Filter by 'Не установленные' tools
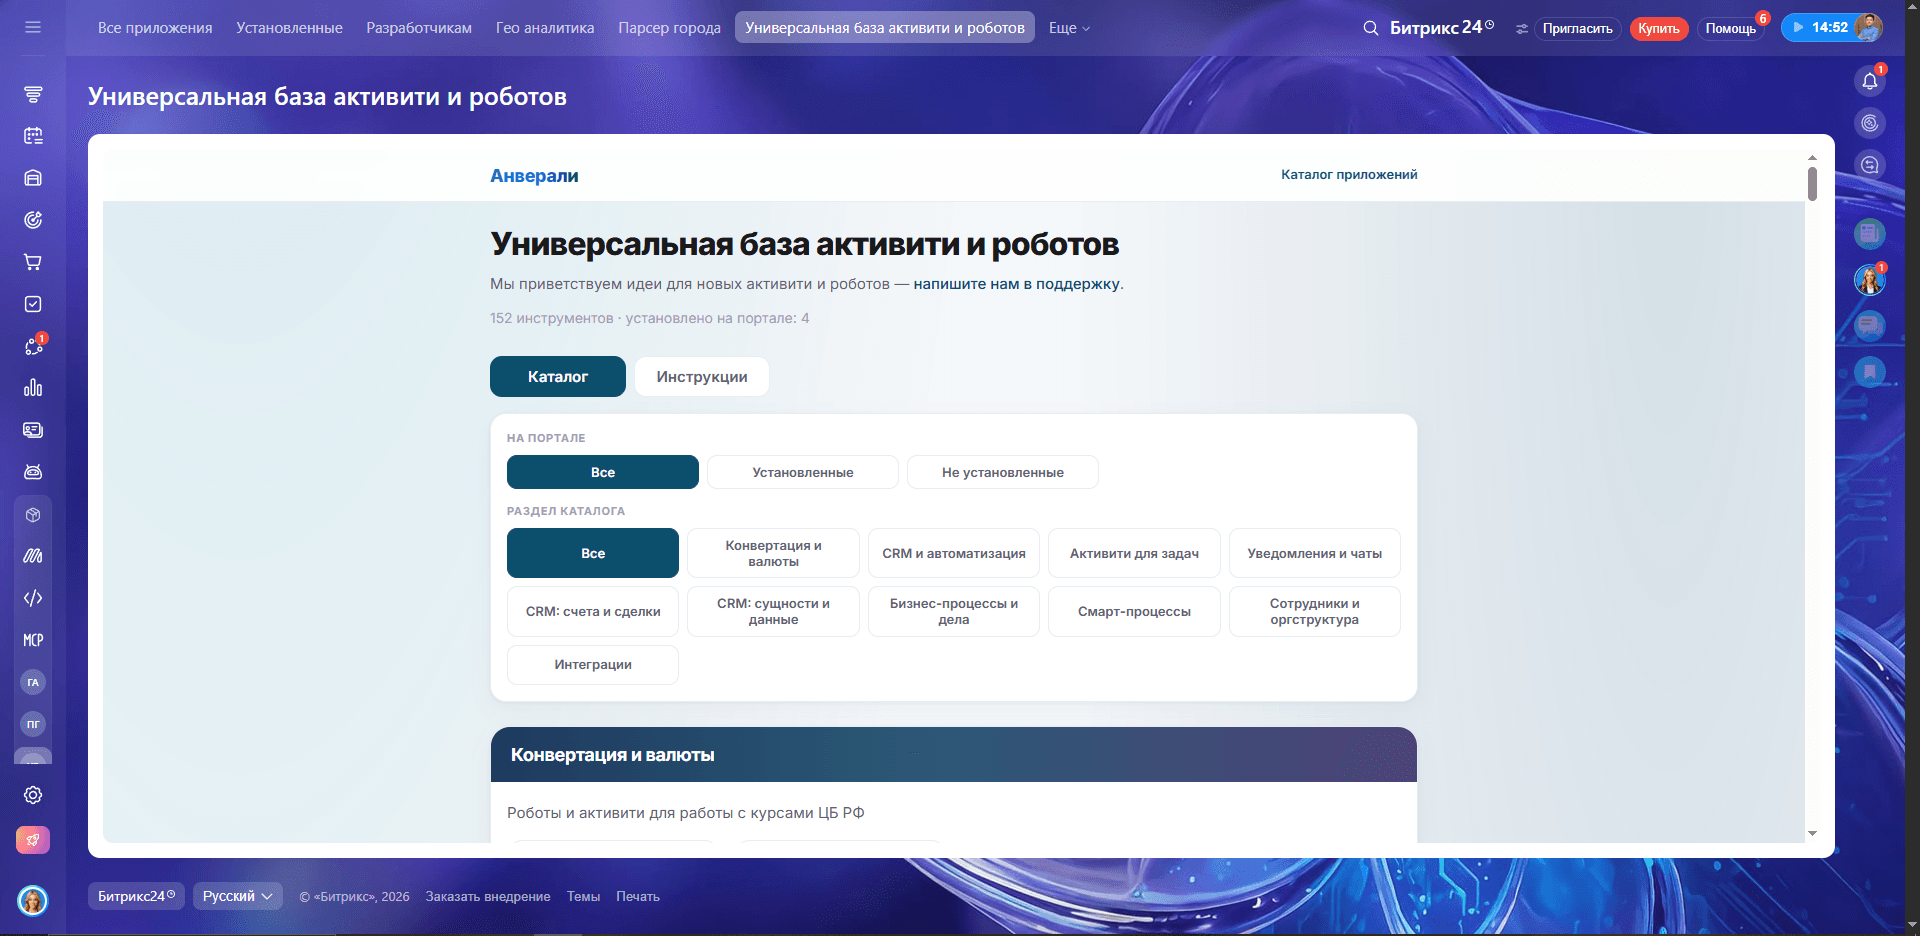1920x936 pixels. (1003, 472)
